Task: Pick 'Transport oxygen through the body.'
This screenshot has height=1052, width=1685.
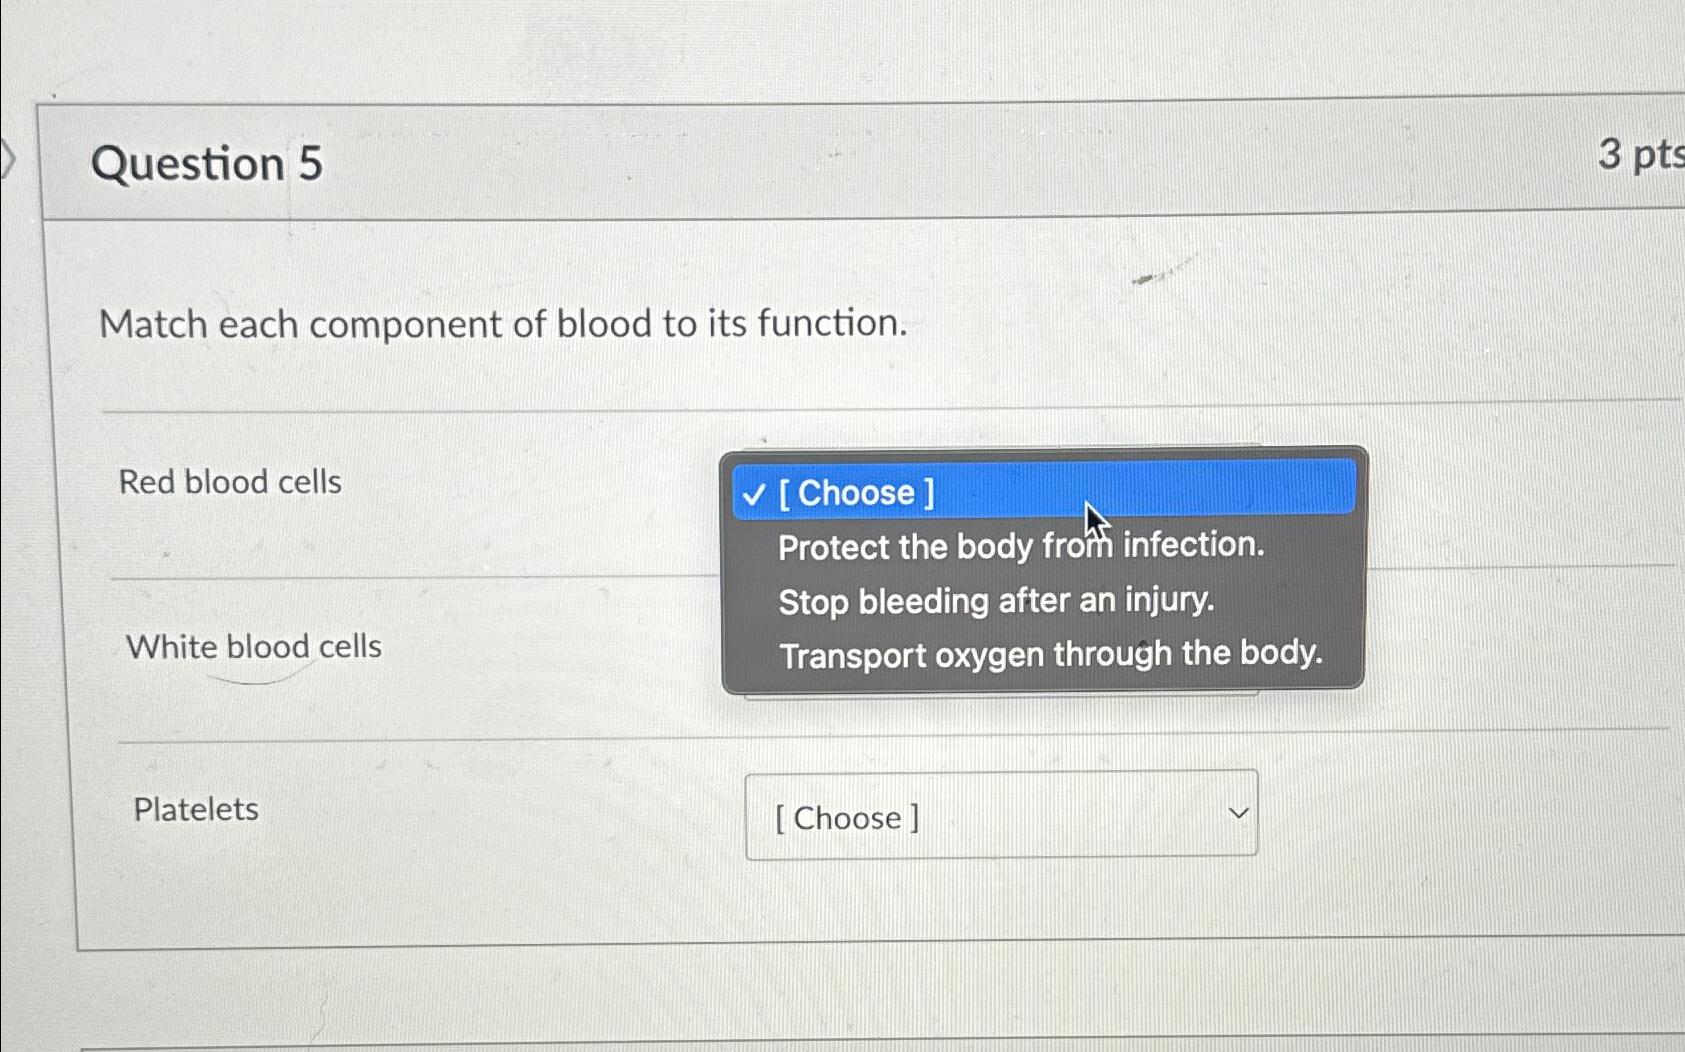Action: point(1051,654)
